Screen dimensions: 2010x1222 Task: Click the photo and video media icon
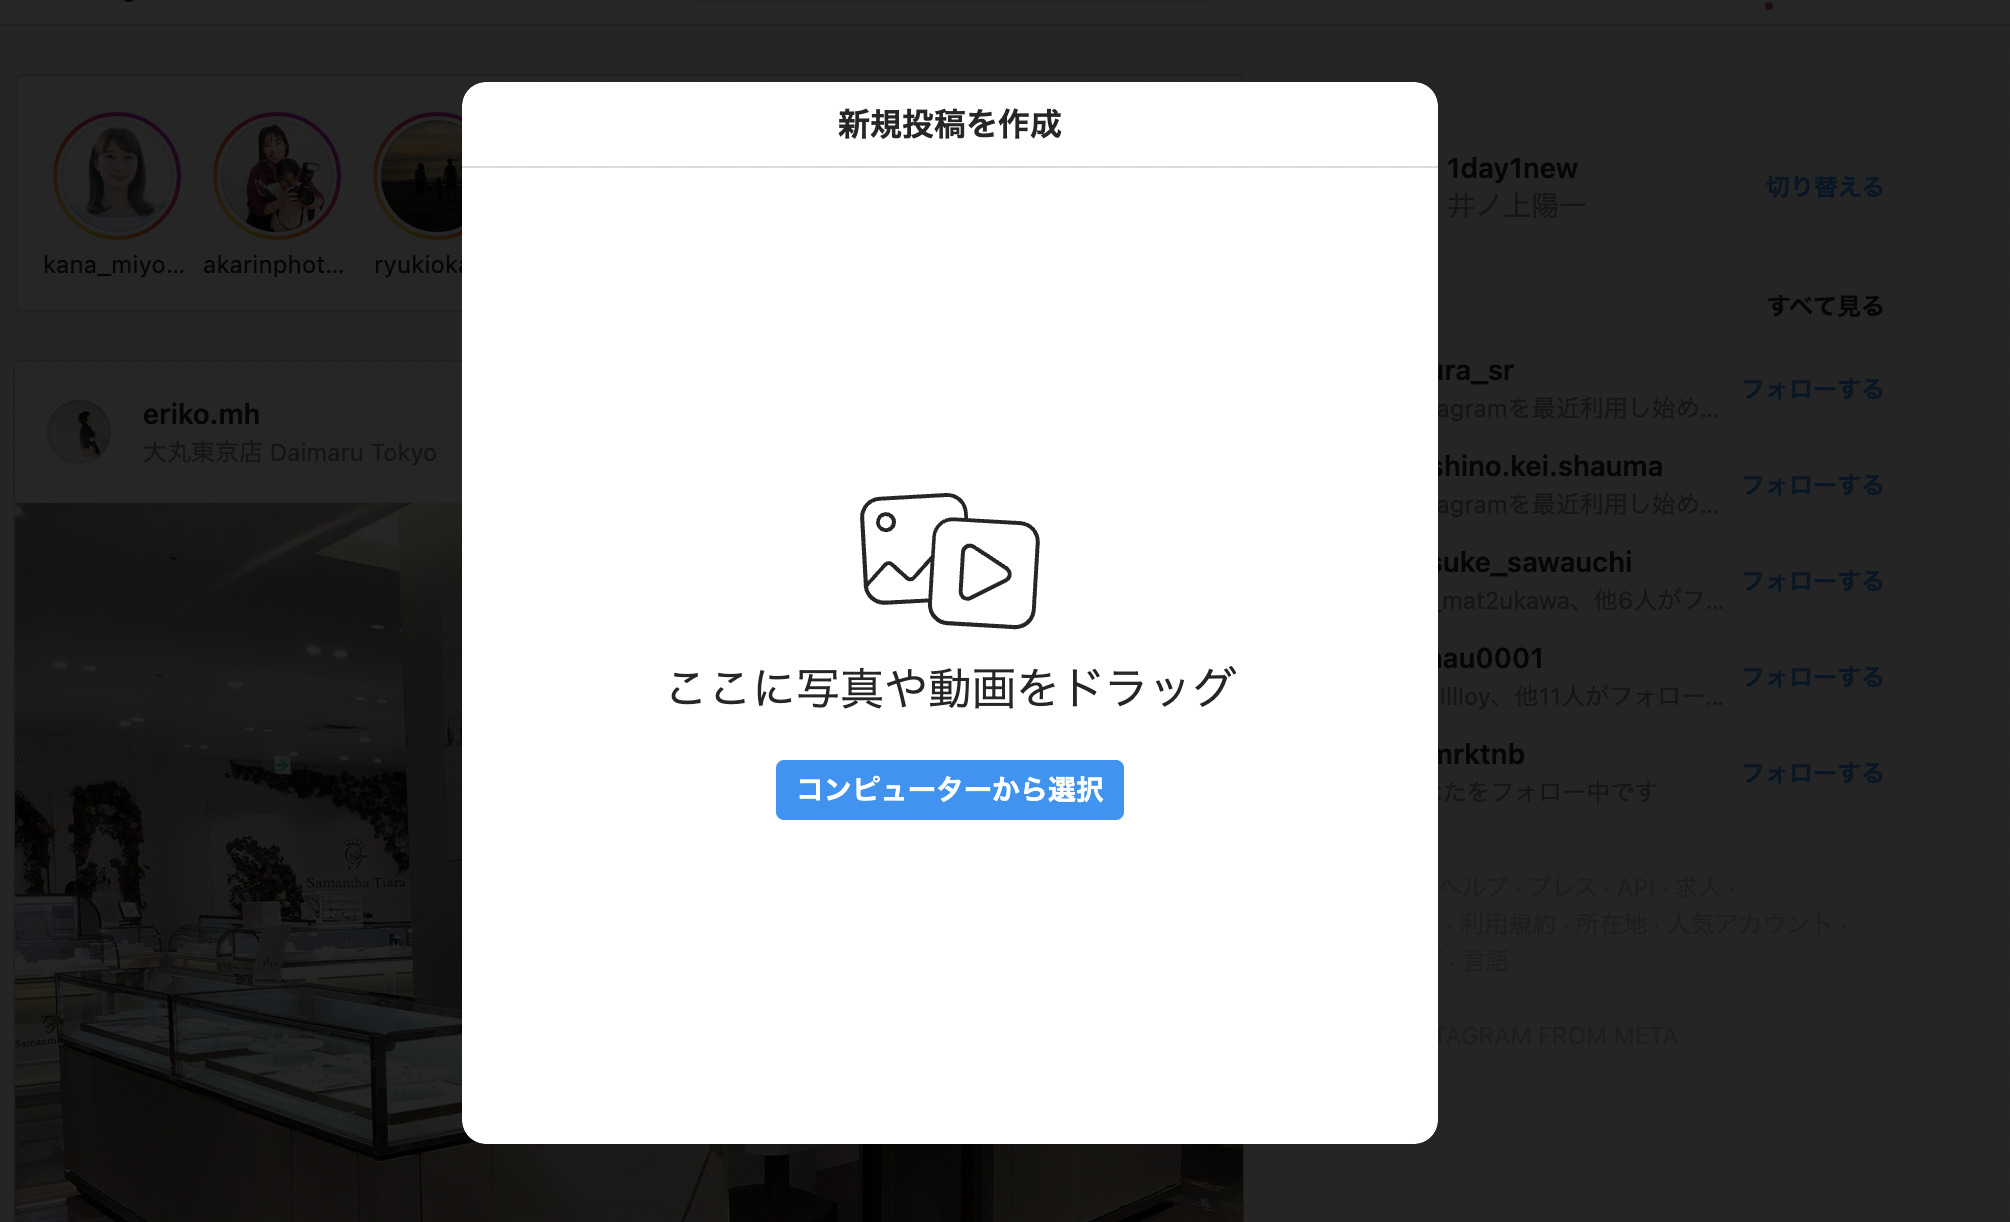(949, 560)
